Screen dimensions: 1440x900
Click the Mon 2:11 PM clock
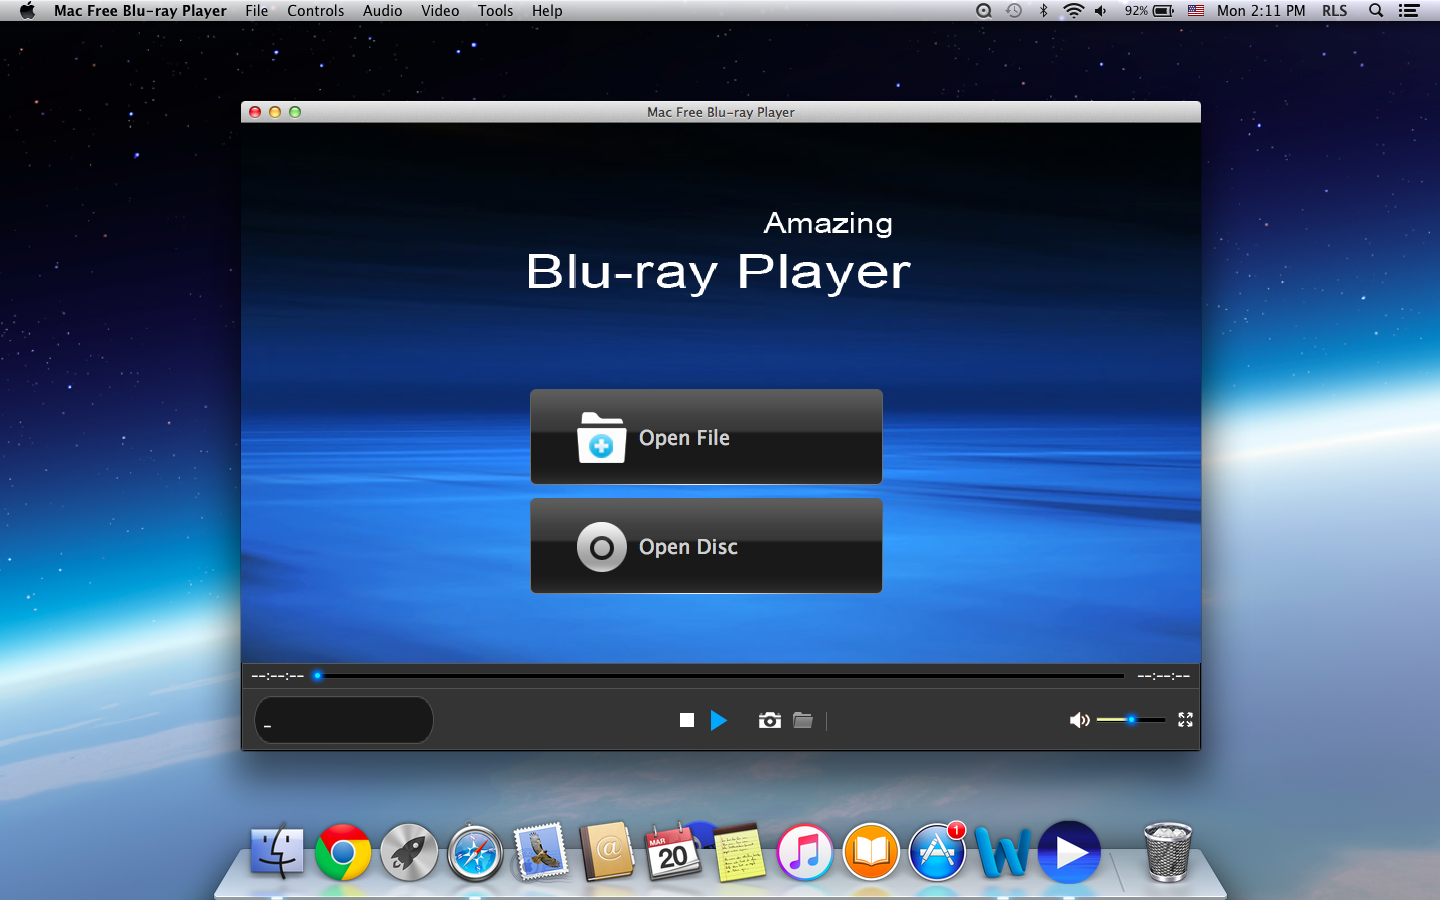(1261, 11)
